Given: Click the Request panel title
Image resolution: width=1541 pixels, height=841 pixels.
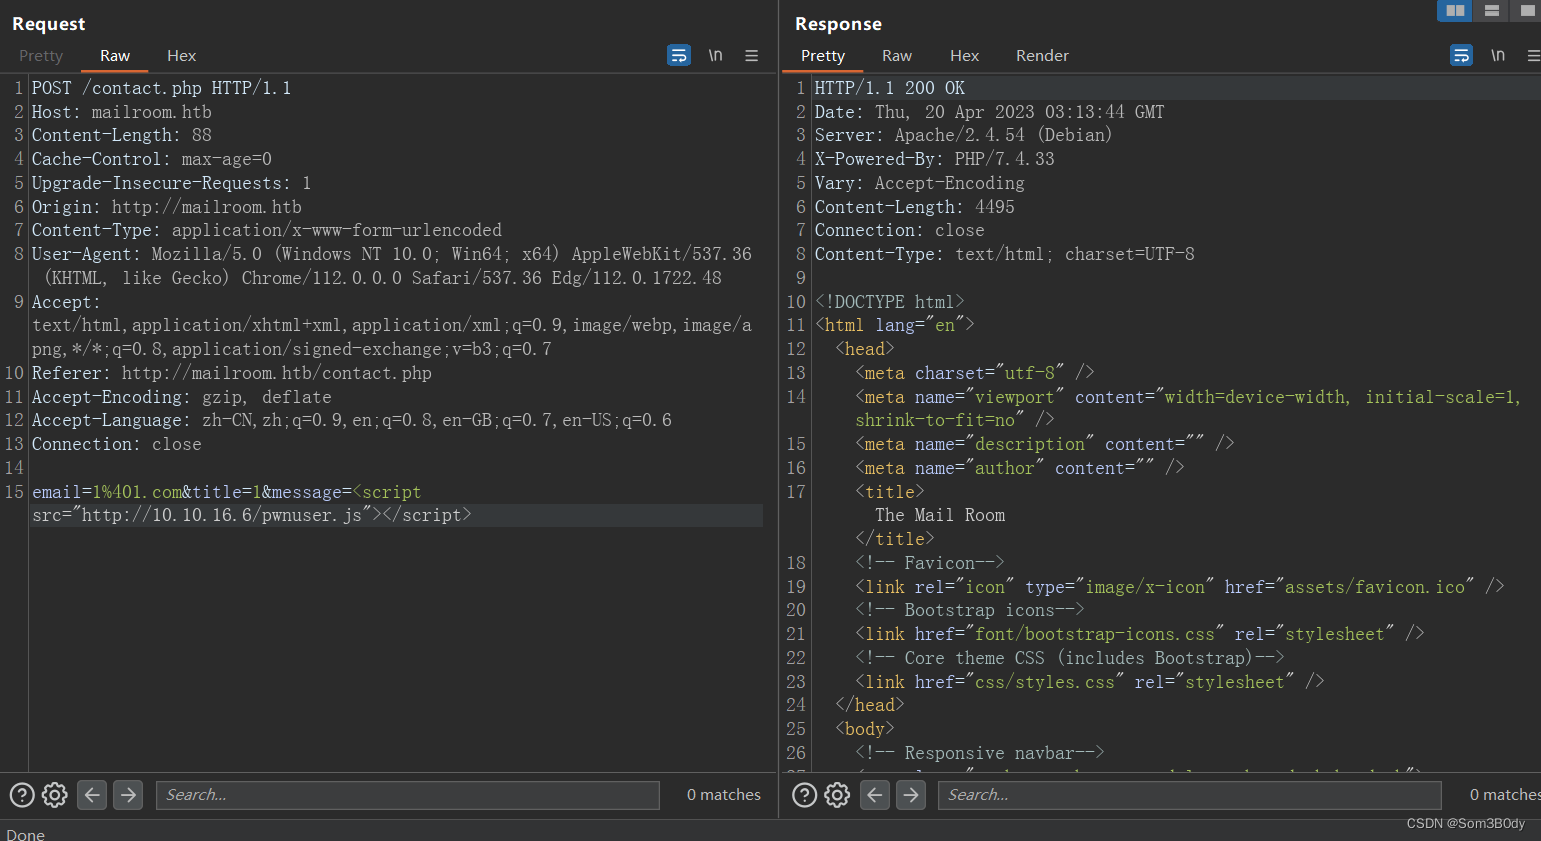Looking at the screenshot, I should click(x=48, y=24).
